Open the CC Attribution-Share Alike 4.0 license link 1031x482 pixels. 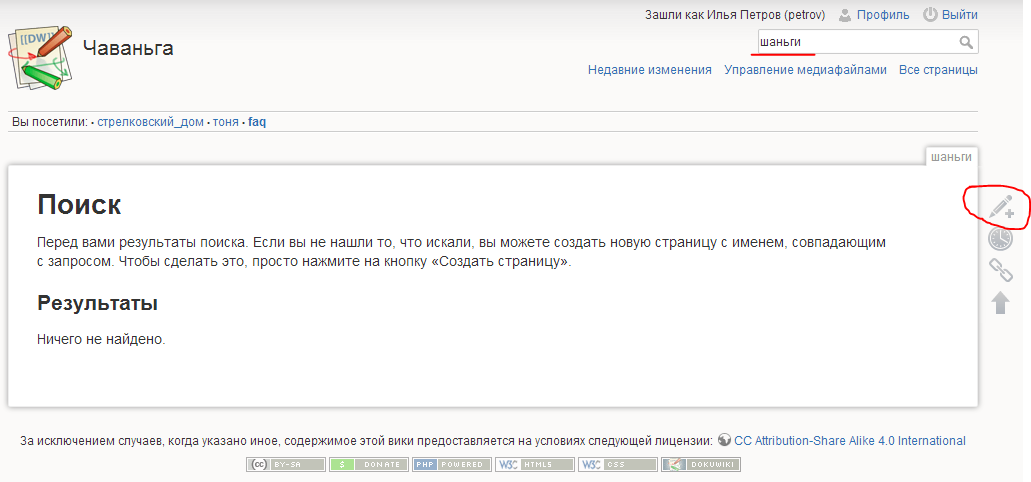click(x=850, y=441)
